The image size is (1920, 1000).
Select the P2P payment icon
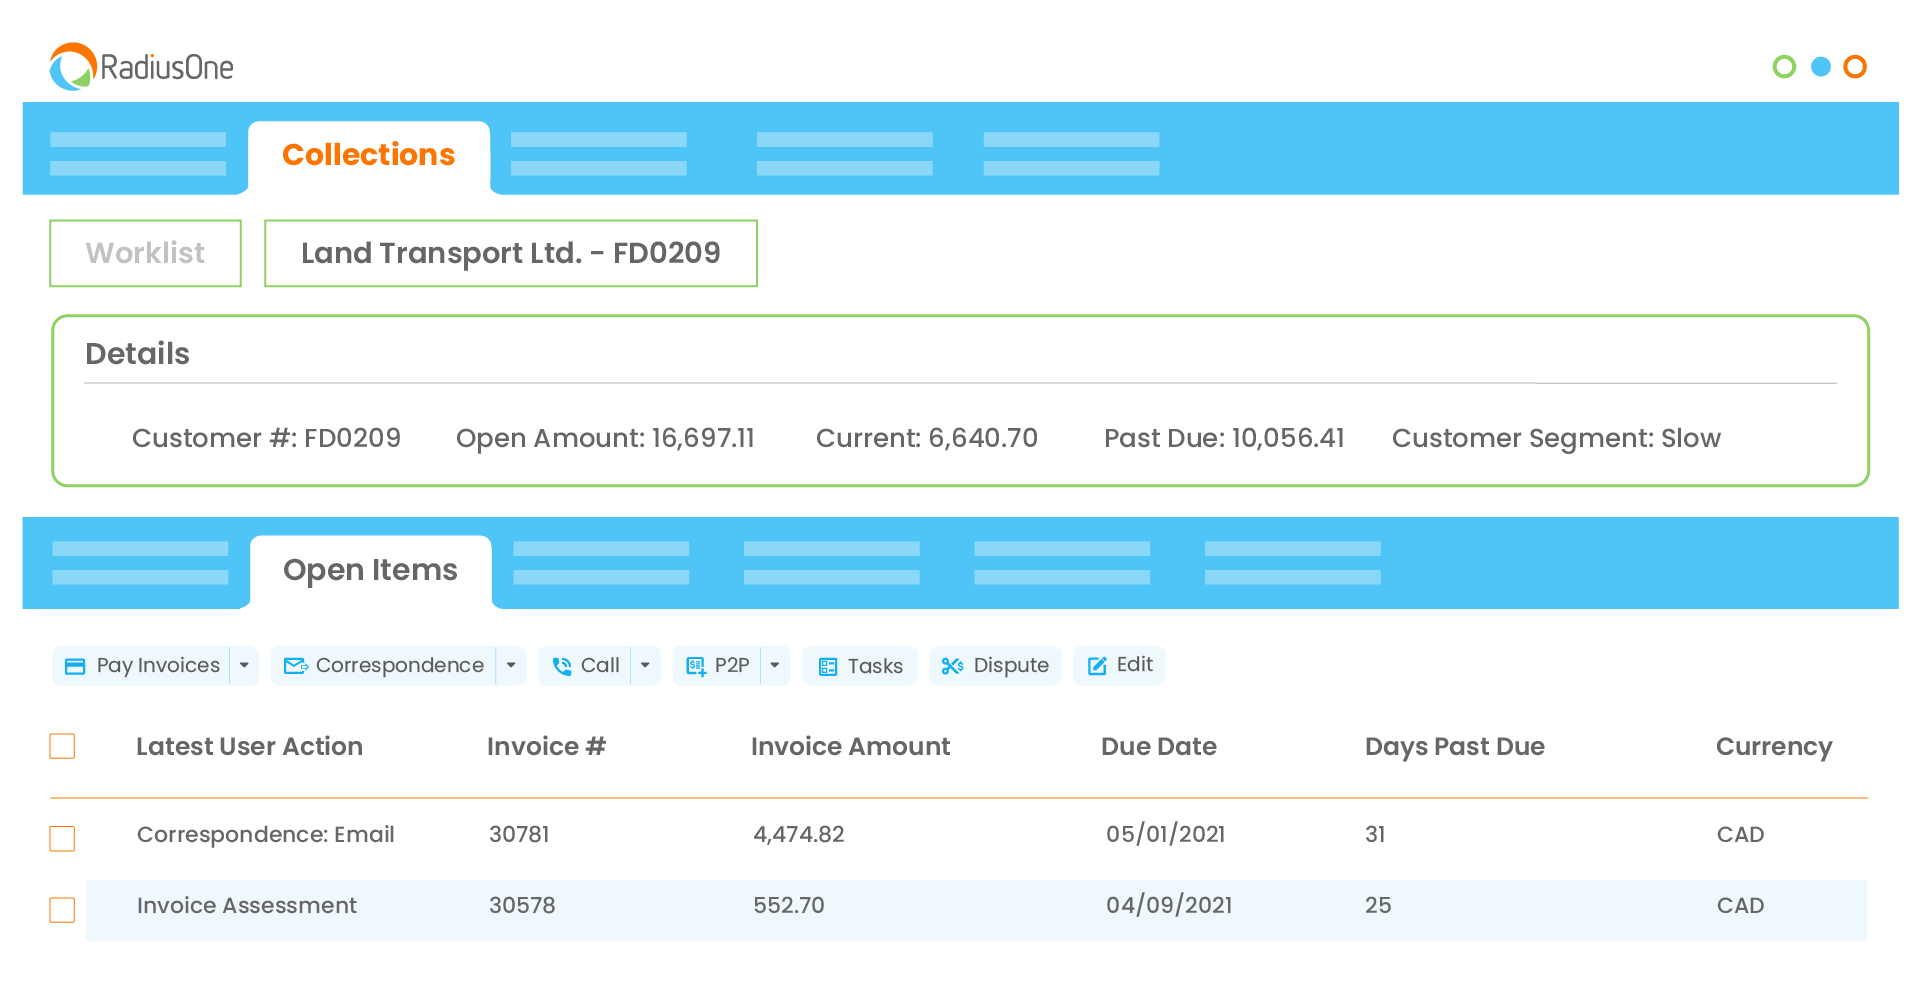pos(696,665)
